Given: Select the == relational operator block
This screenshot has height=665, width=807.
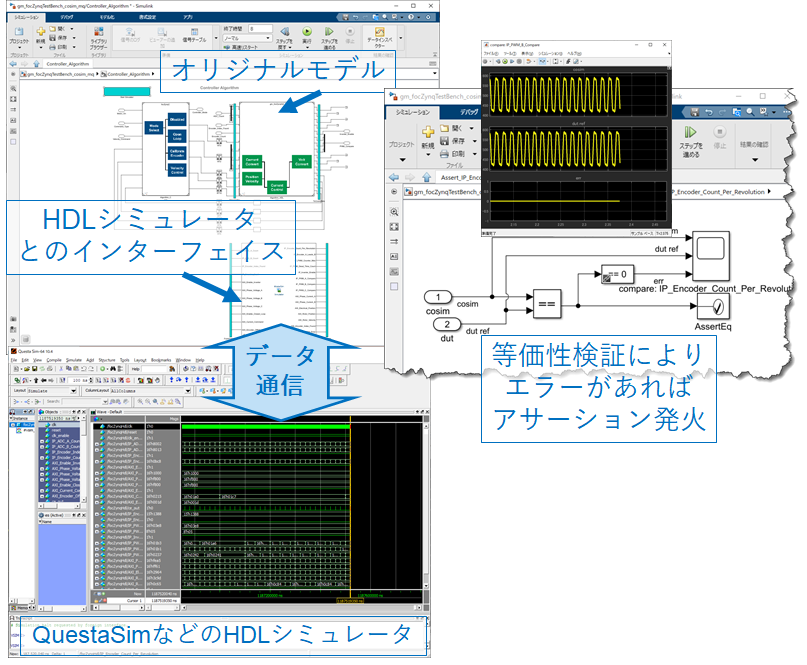Looking at the screenshot, I should point(547,304).
